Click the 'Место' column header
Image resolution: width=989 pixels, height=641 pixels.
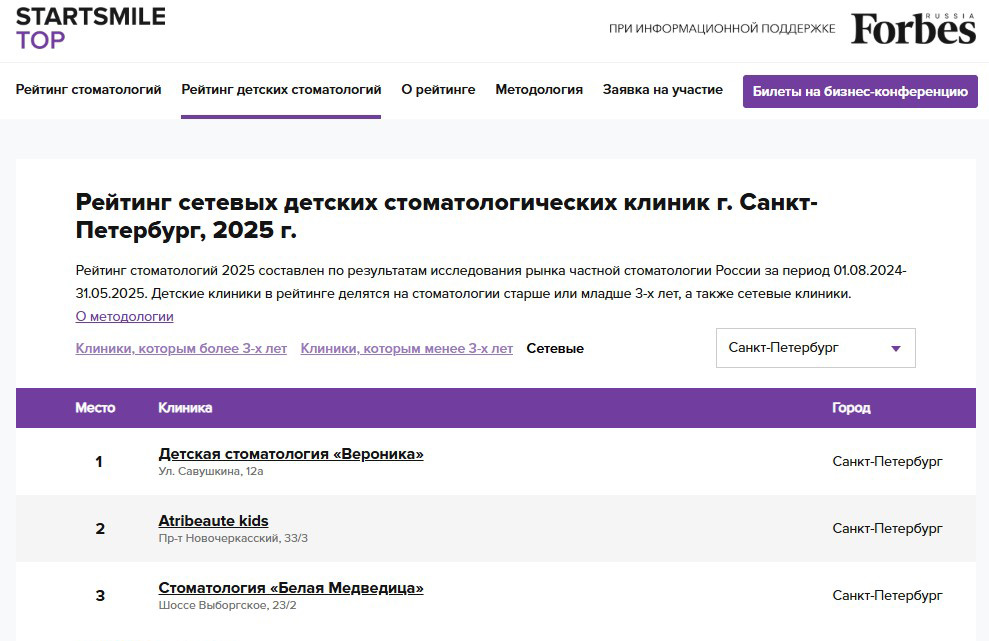(95, 408)
